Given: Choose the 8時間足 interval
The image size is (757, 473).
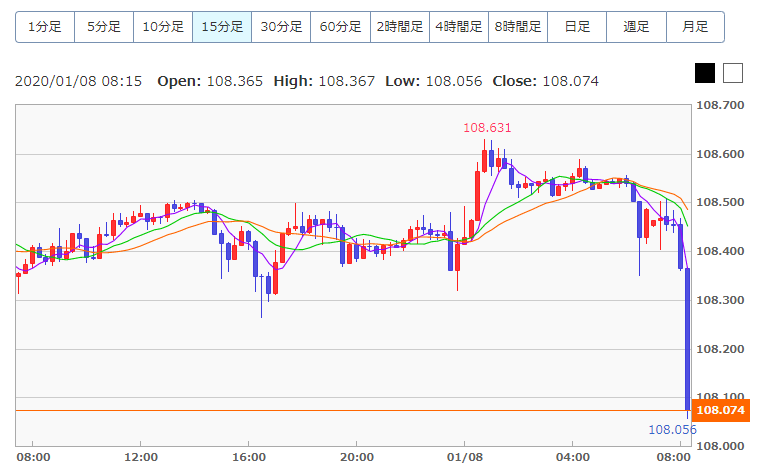Looking at the screenshot, I should pyautogui.click(x=517, y=27).
